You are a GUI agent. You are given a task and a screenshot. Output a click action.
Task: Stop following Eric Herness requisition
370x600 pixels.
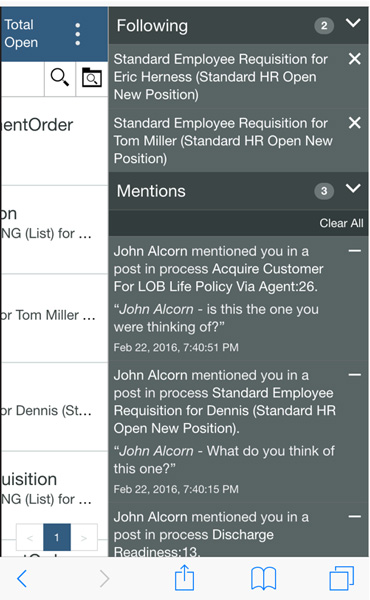[x=355, y=59]
